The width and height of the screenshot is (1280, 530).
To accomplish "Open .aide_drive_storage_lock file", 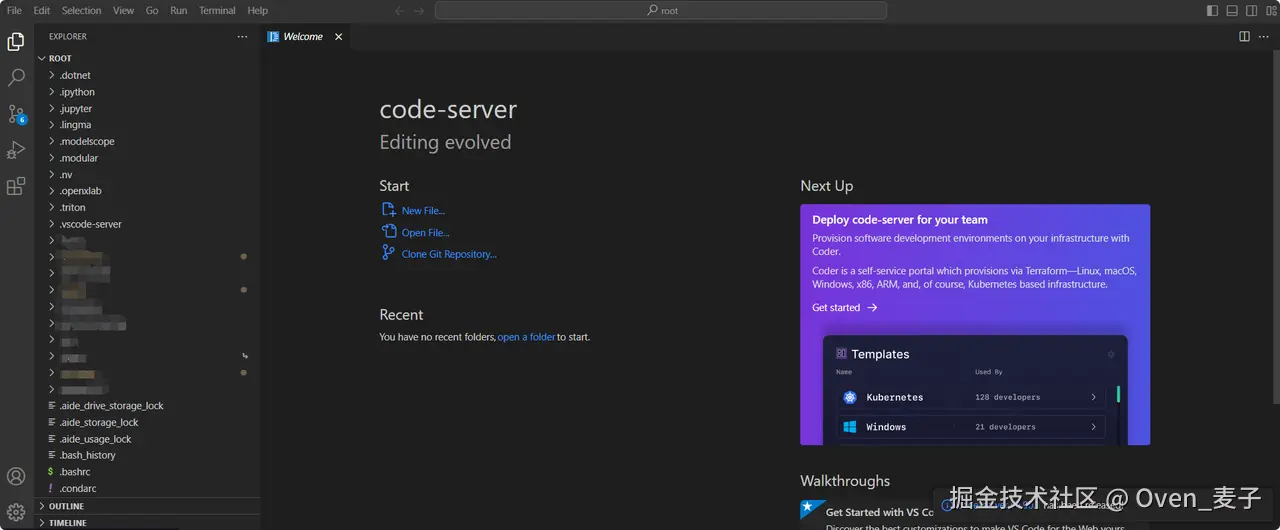I will tap(147, 406).
